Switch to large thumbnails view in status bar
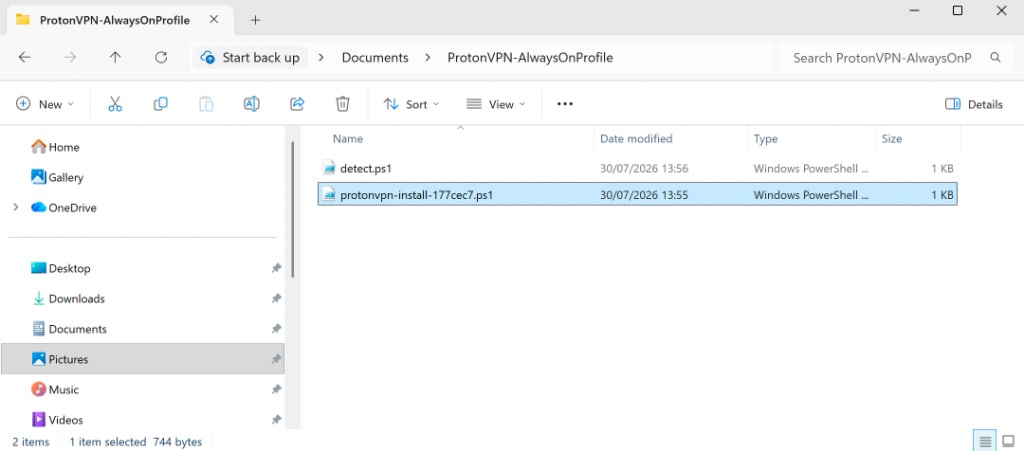The image size is (1024, 451). click(1008, 442)
